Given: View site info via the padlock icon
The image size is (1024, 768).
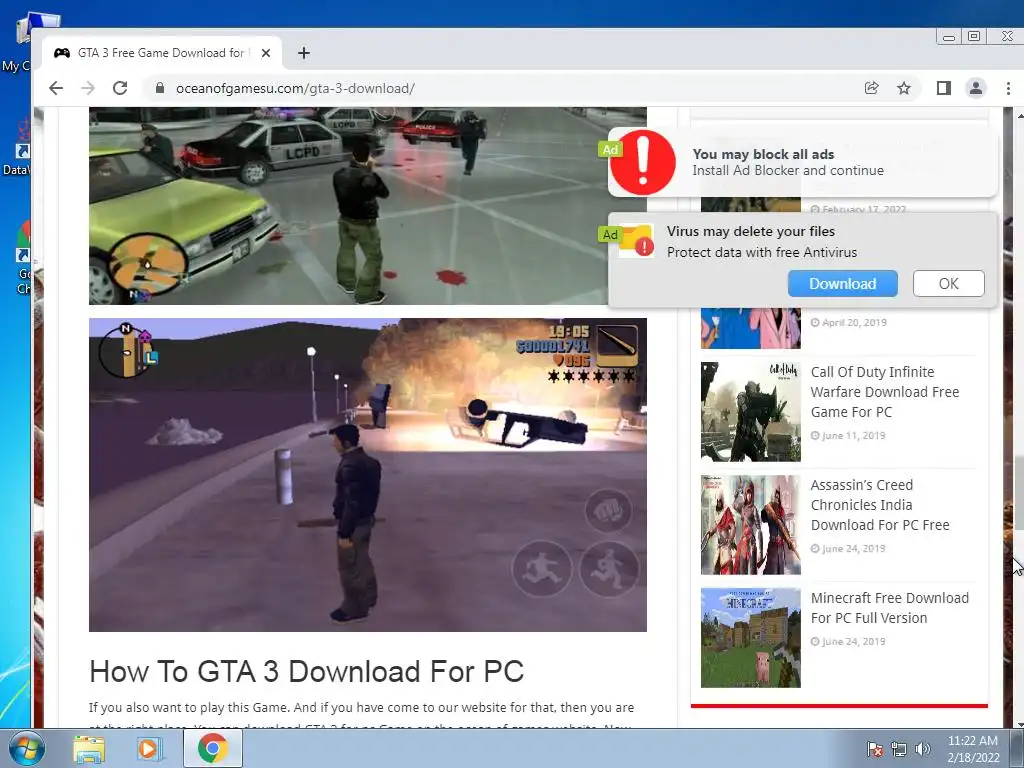Looking at the screenshot, I should pos(159,88).
